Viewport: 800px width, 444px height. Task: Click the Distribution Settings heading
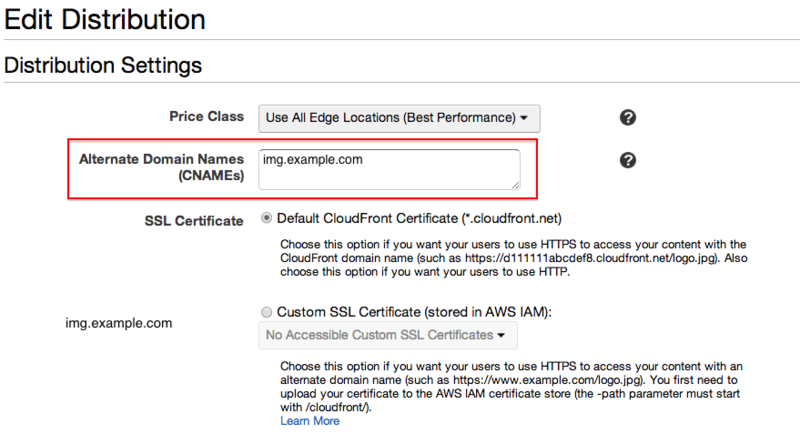click(x=103, y=65)
